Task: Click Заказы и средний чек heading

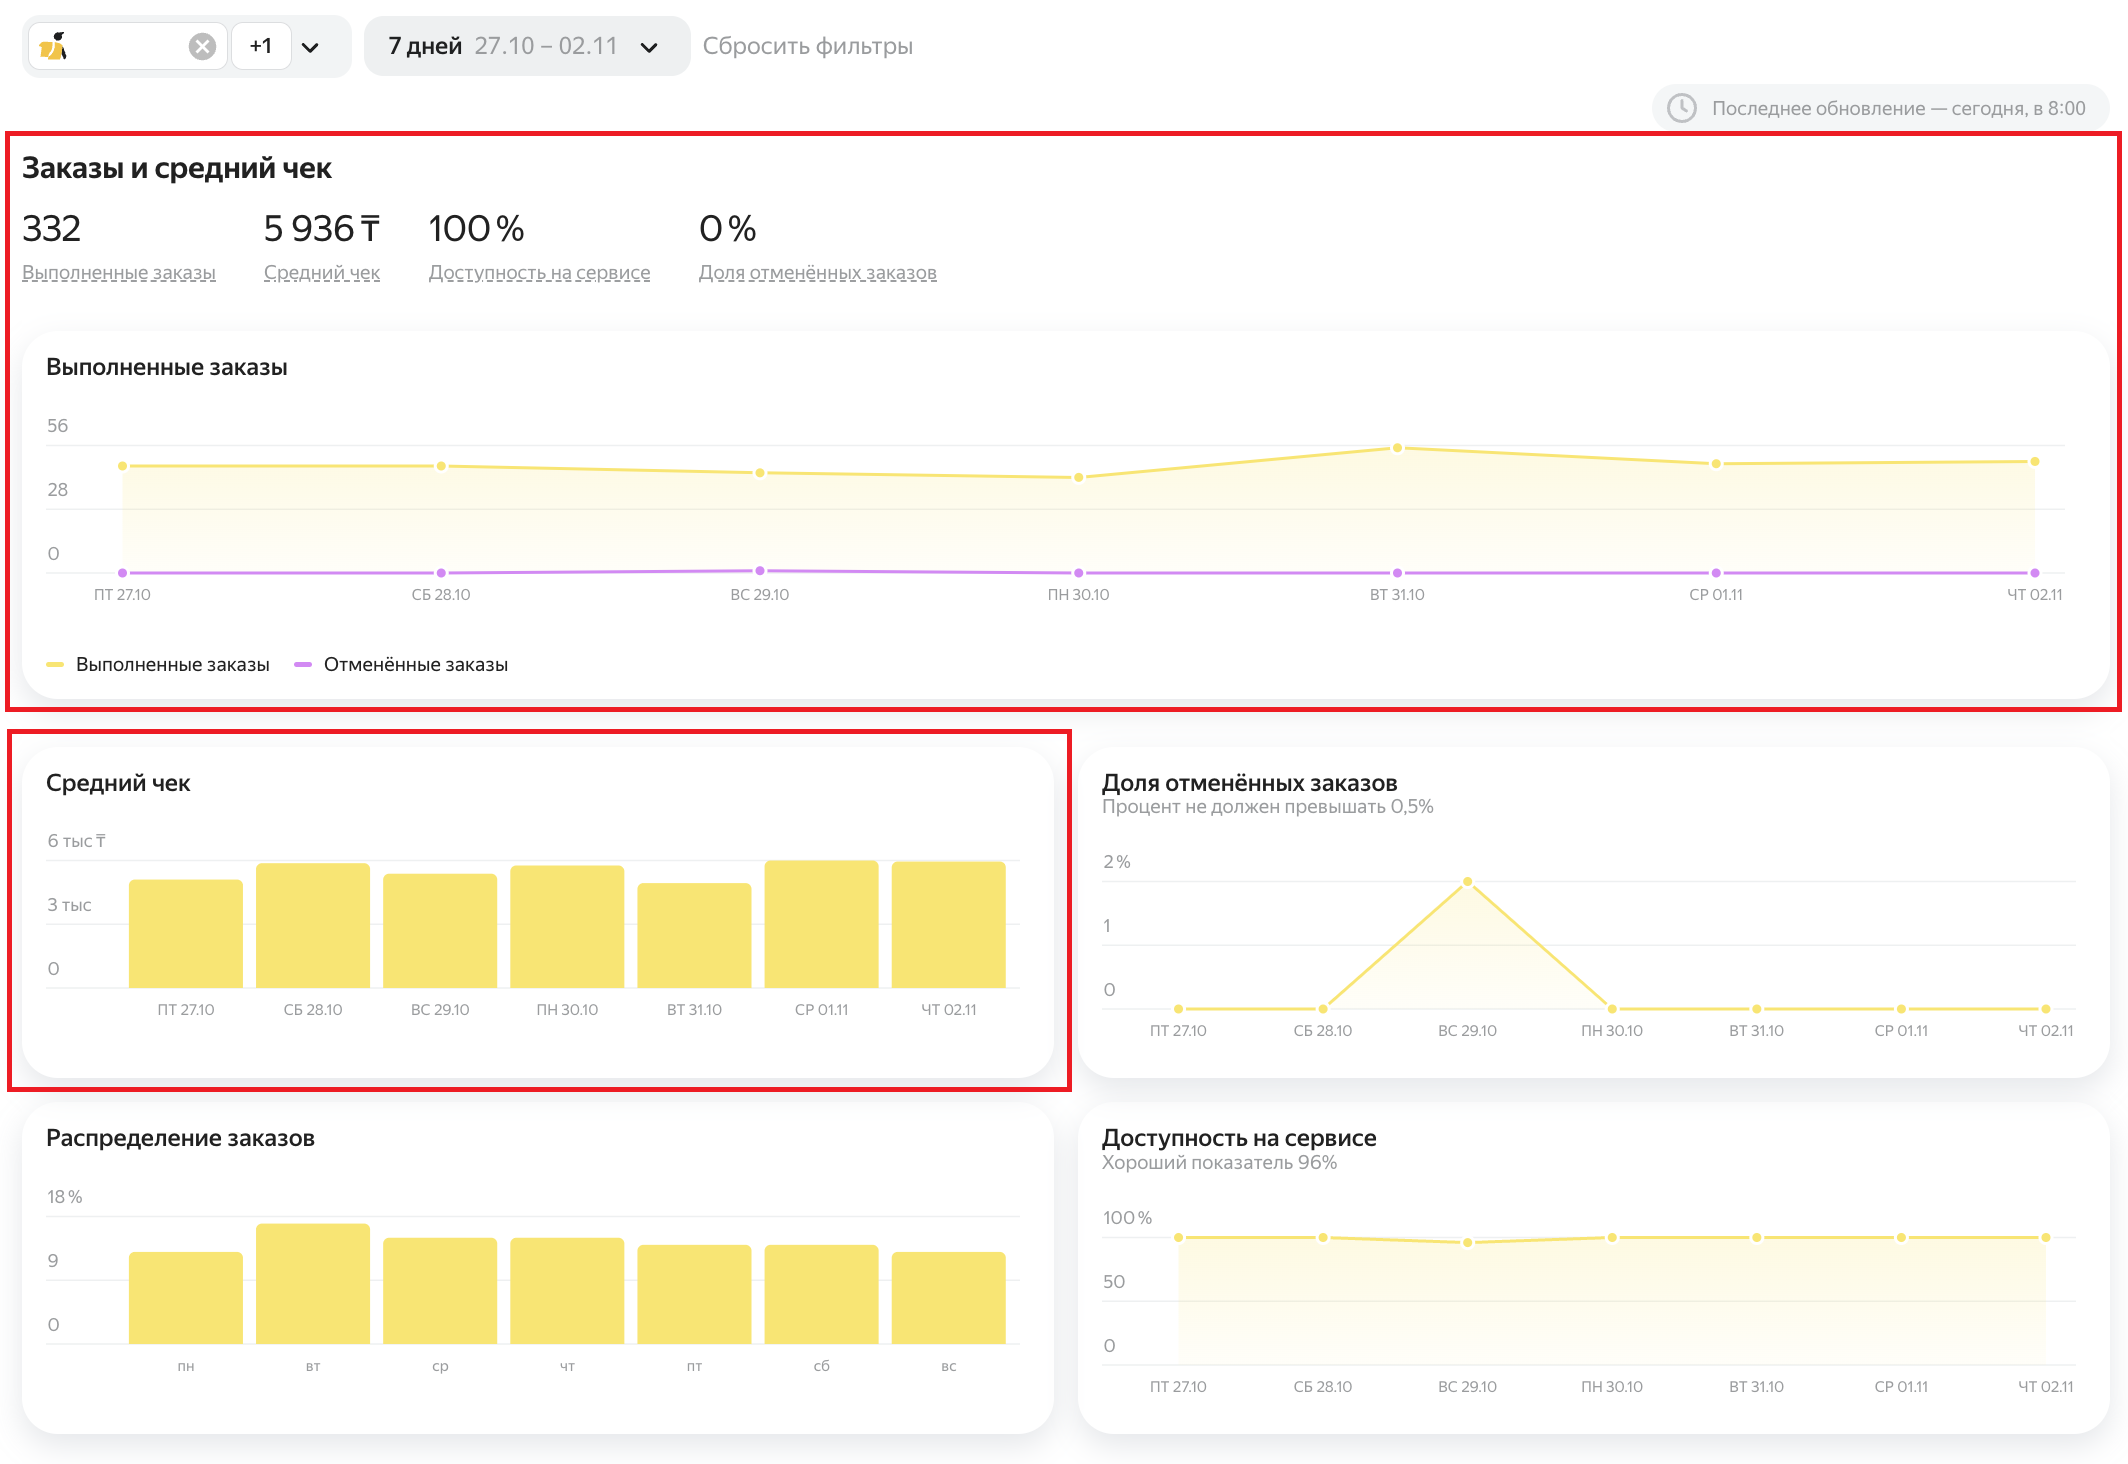Action: point(176,168)
